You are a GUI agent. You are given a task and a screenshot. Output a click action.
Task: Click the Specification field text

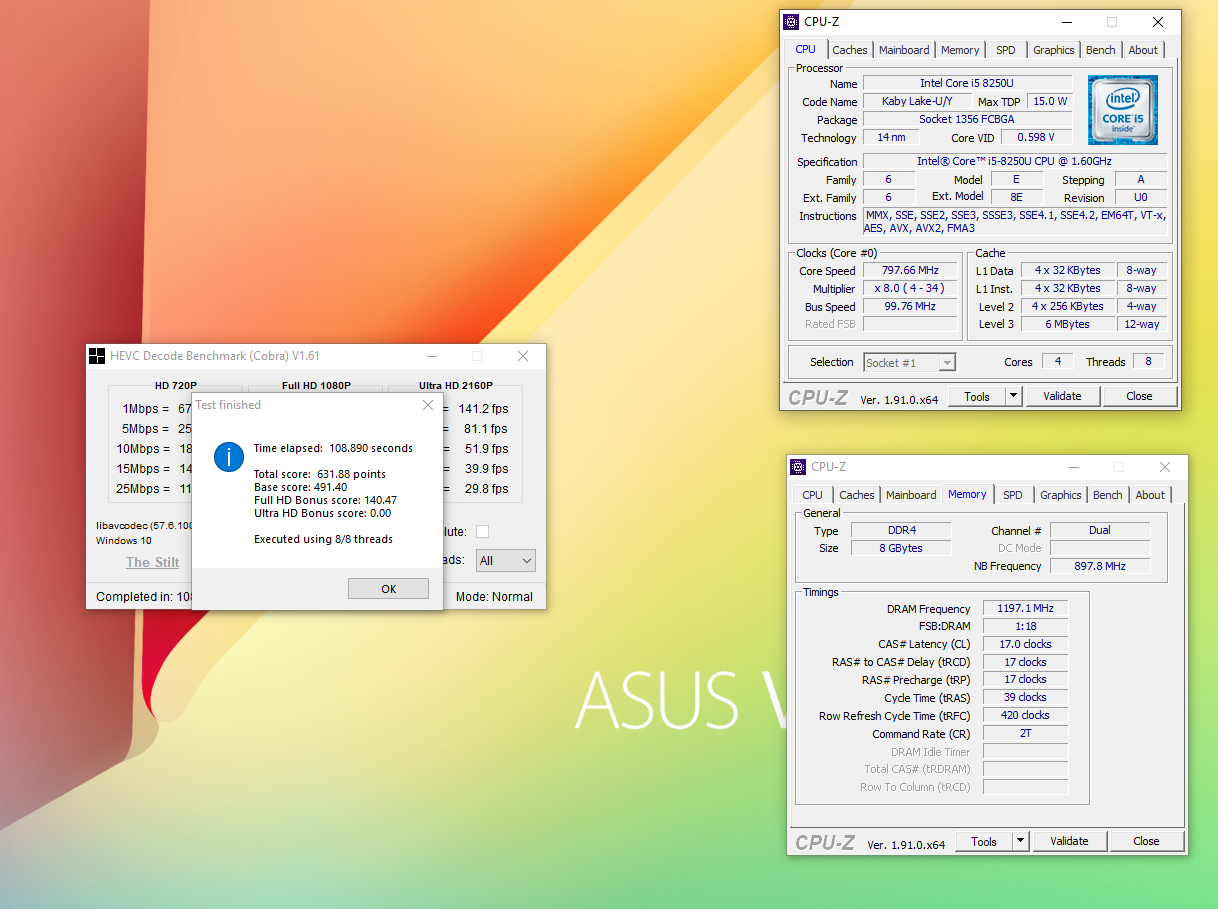[1014, 161]
